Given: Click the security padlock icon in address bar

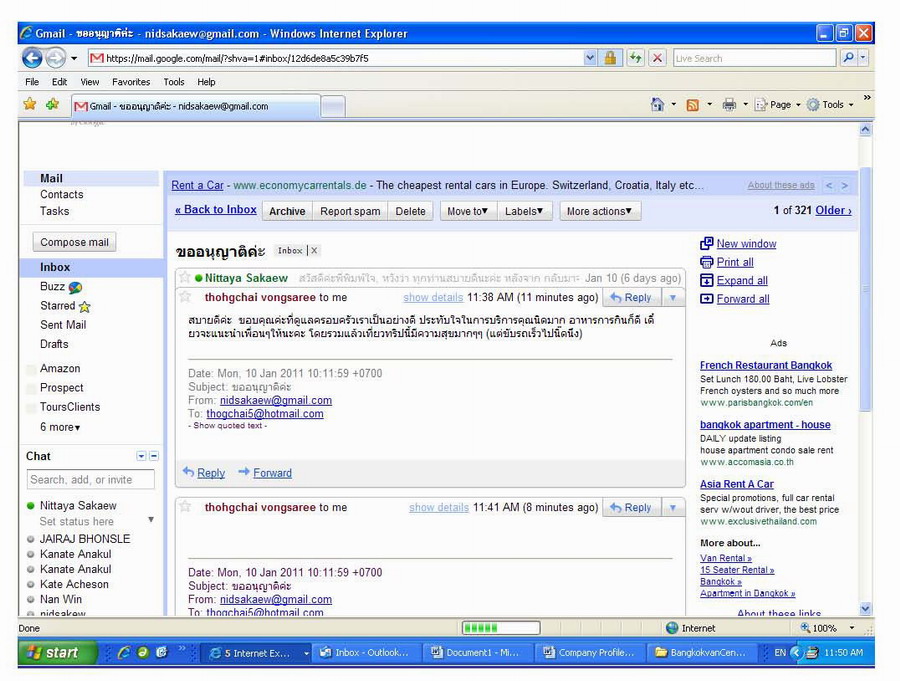Looking at the screenshot, I should pyautogui.click(x=610, y=58).
